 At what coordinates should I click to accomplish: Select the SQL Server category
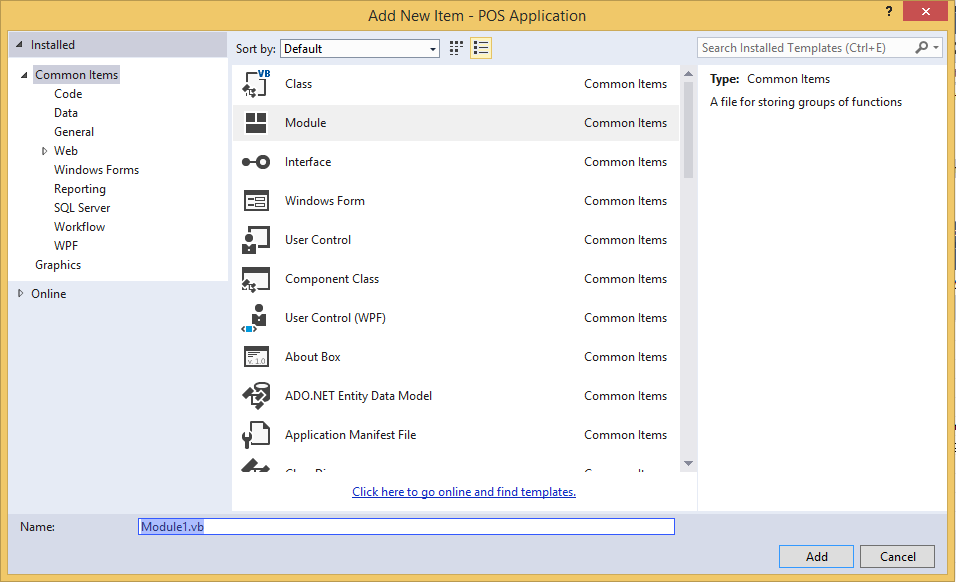[82, 208]
